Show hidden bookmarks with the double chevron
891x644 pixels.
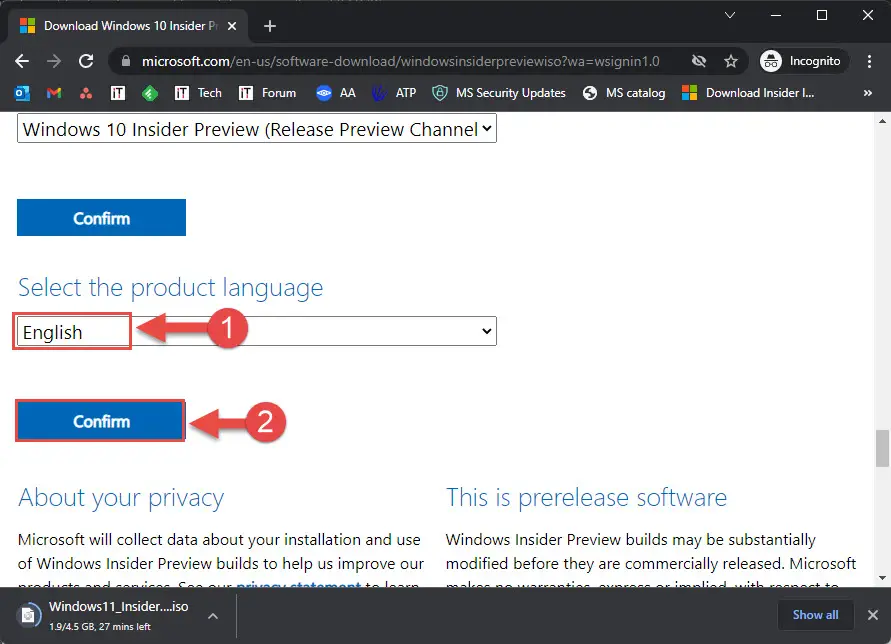tap(868, 93)
